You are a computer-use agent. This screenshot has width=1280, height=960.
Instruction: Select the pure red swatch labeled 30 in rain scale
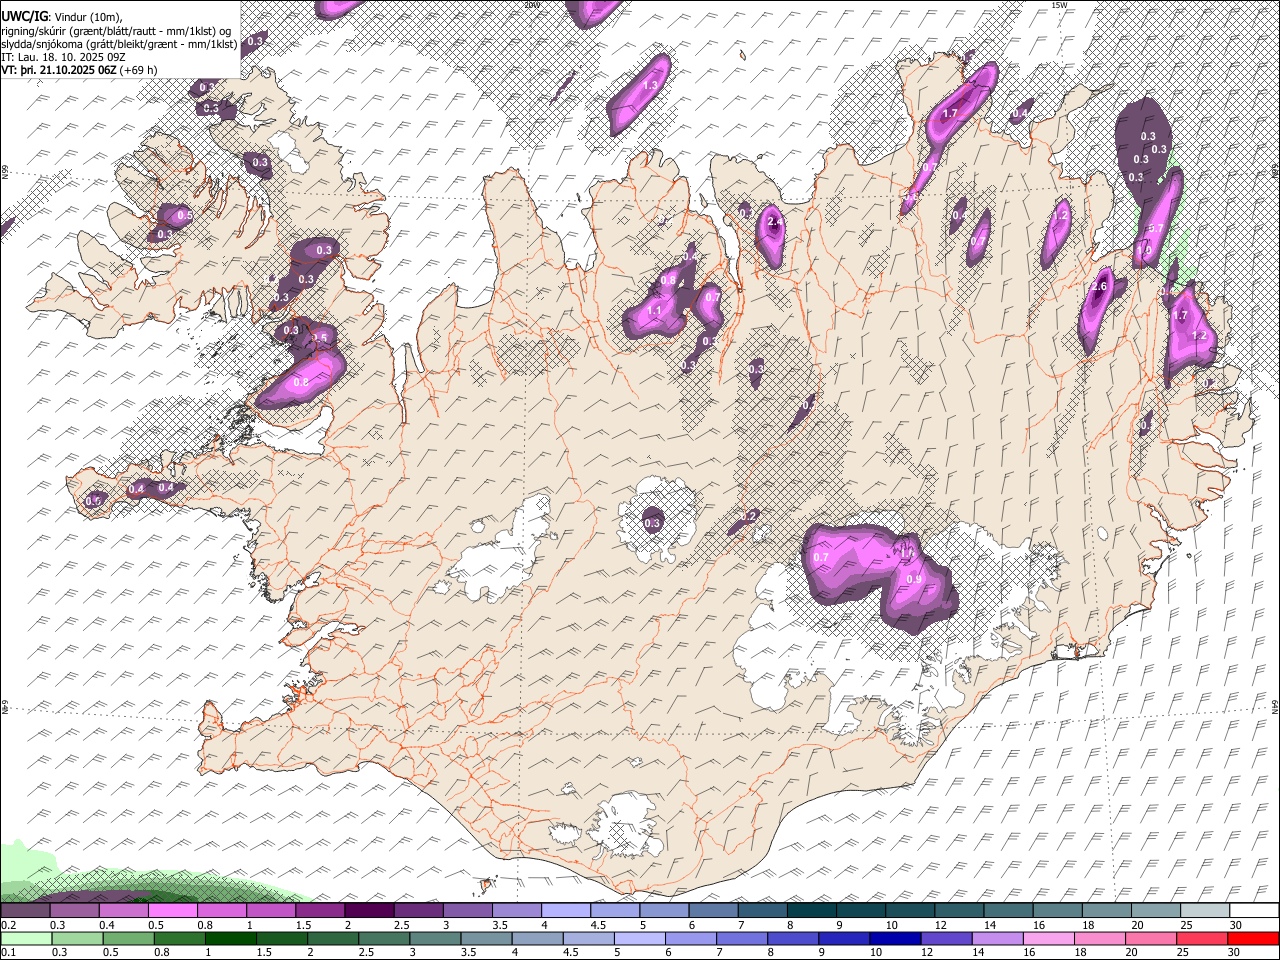pos(1254,938)
